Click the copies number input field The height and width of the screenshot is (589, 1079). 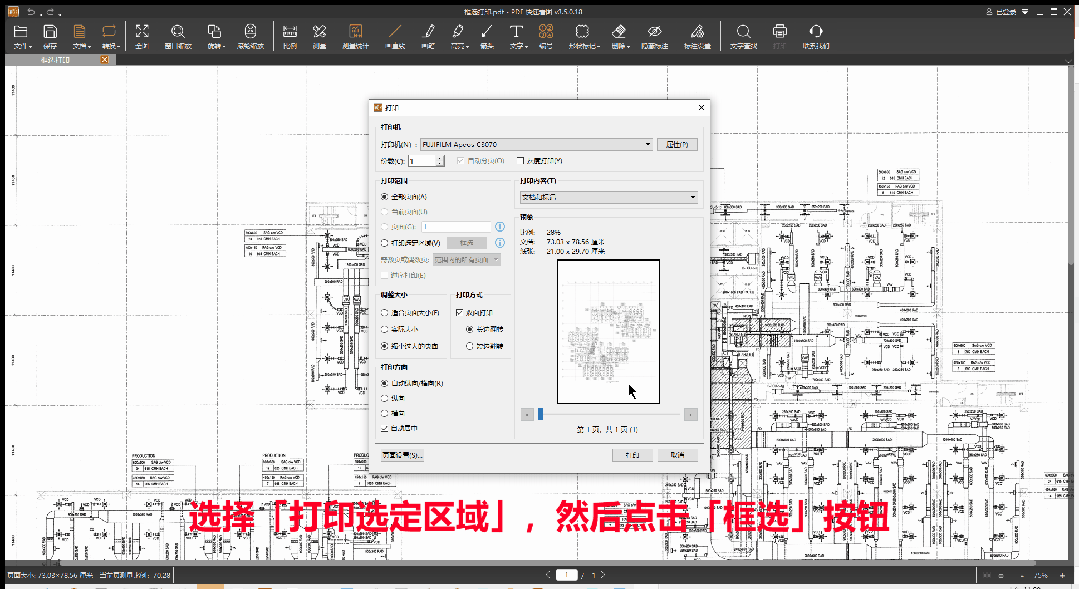[423, 161]
